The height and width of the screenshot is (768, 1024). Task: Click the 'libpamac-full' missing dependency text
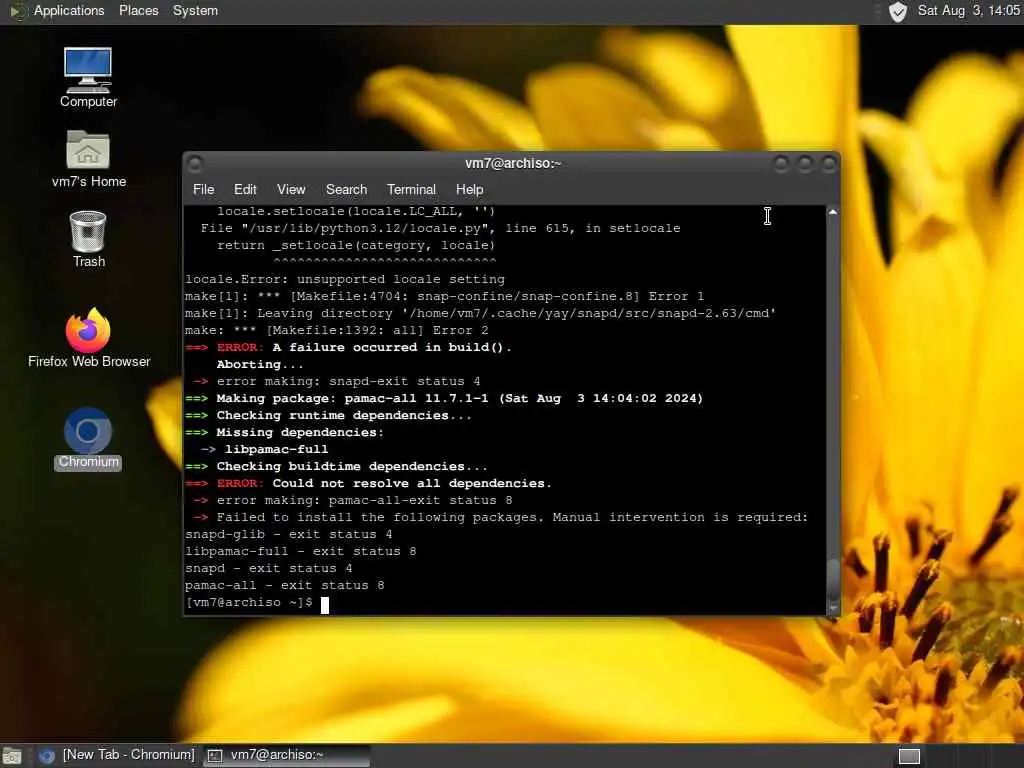[276, 449]
